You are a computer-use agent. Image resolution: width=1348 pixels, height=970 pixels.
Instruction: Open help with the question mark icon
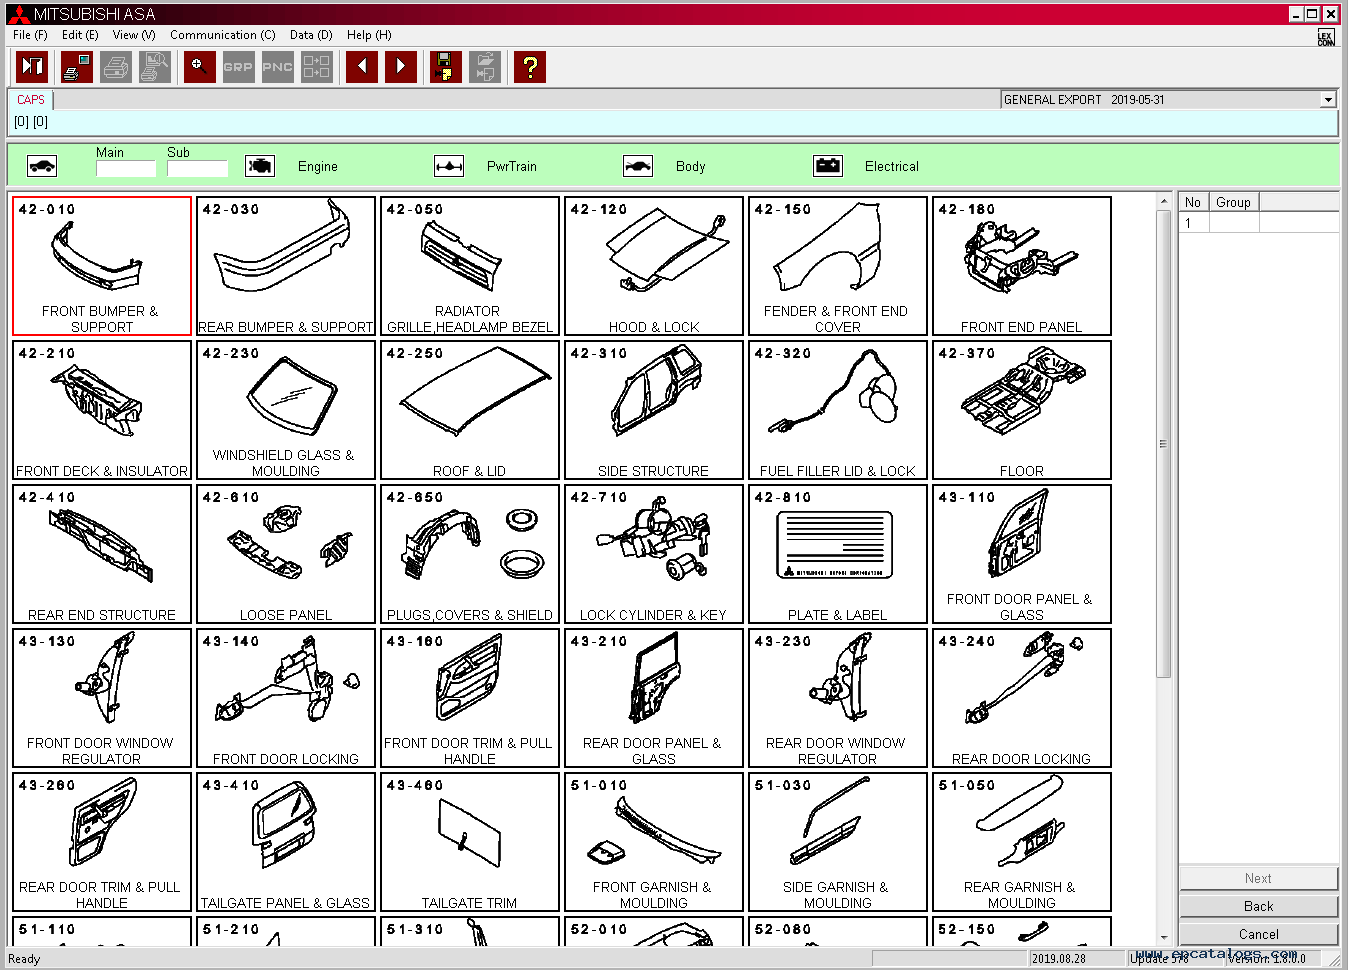coord(530,67)
